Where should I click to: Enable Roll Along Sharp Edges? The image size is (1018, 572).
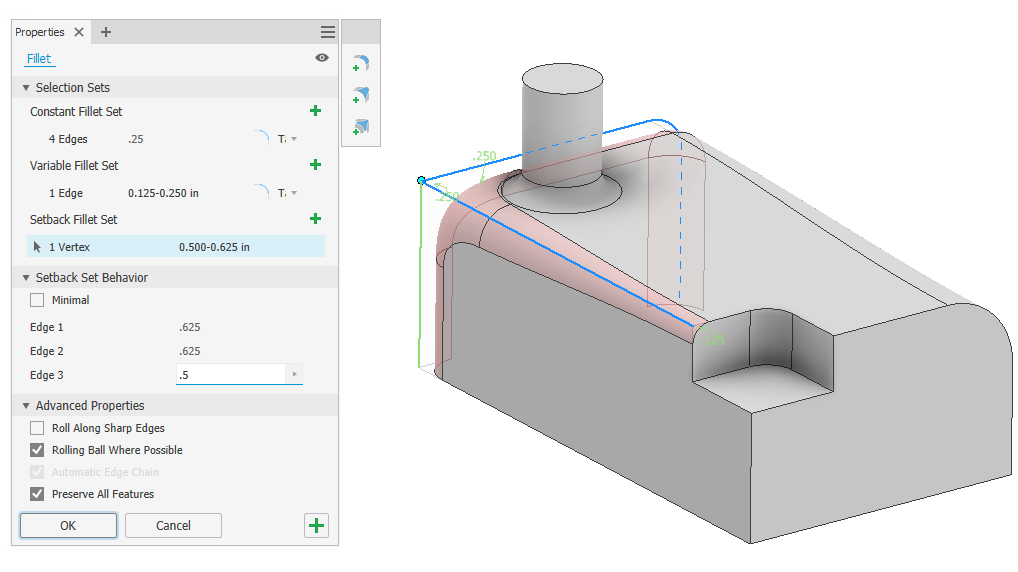coord(37,428)
